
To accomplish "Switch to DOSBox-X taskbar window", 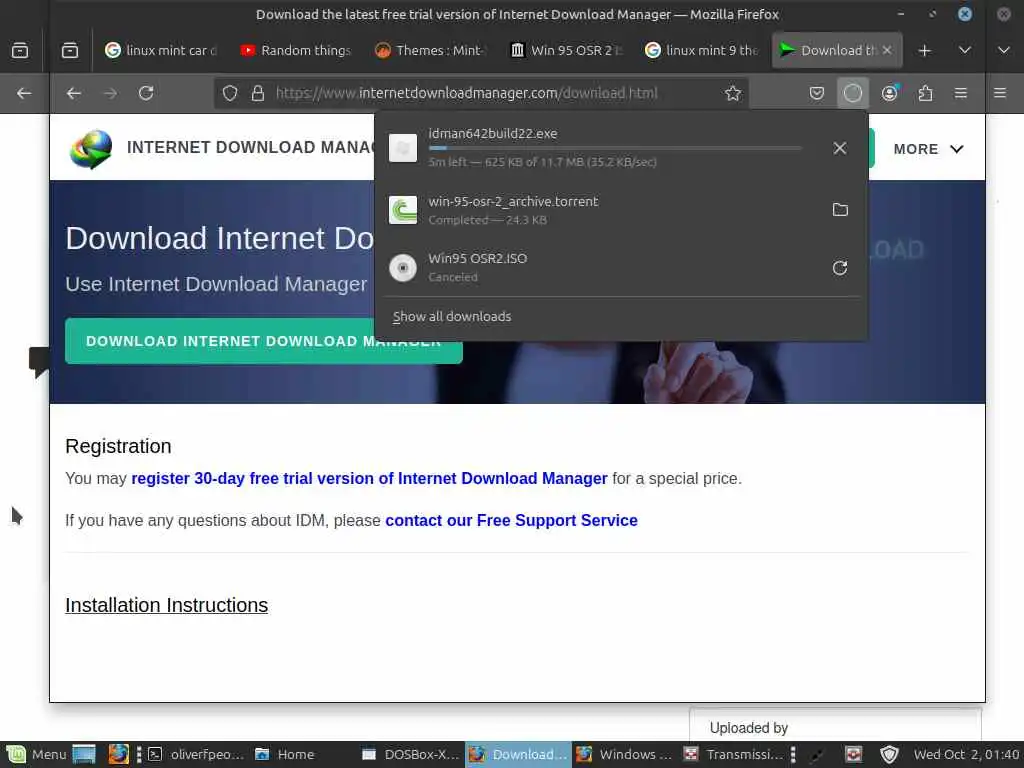I will 411,754.
